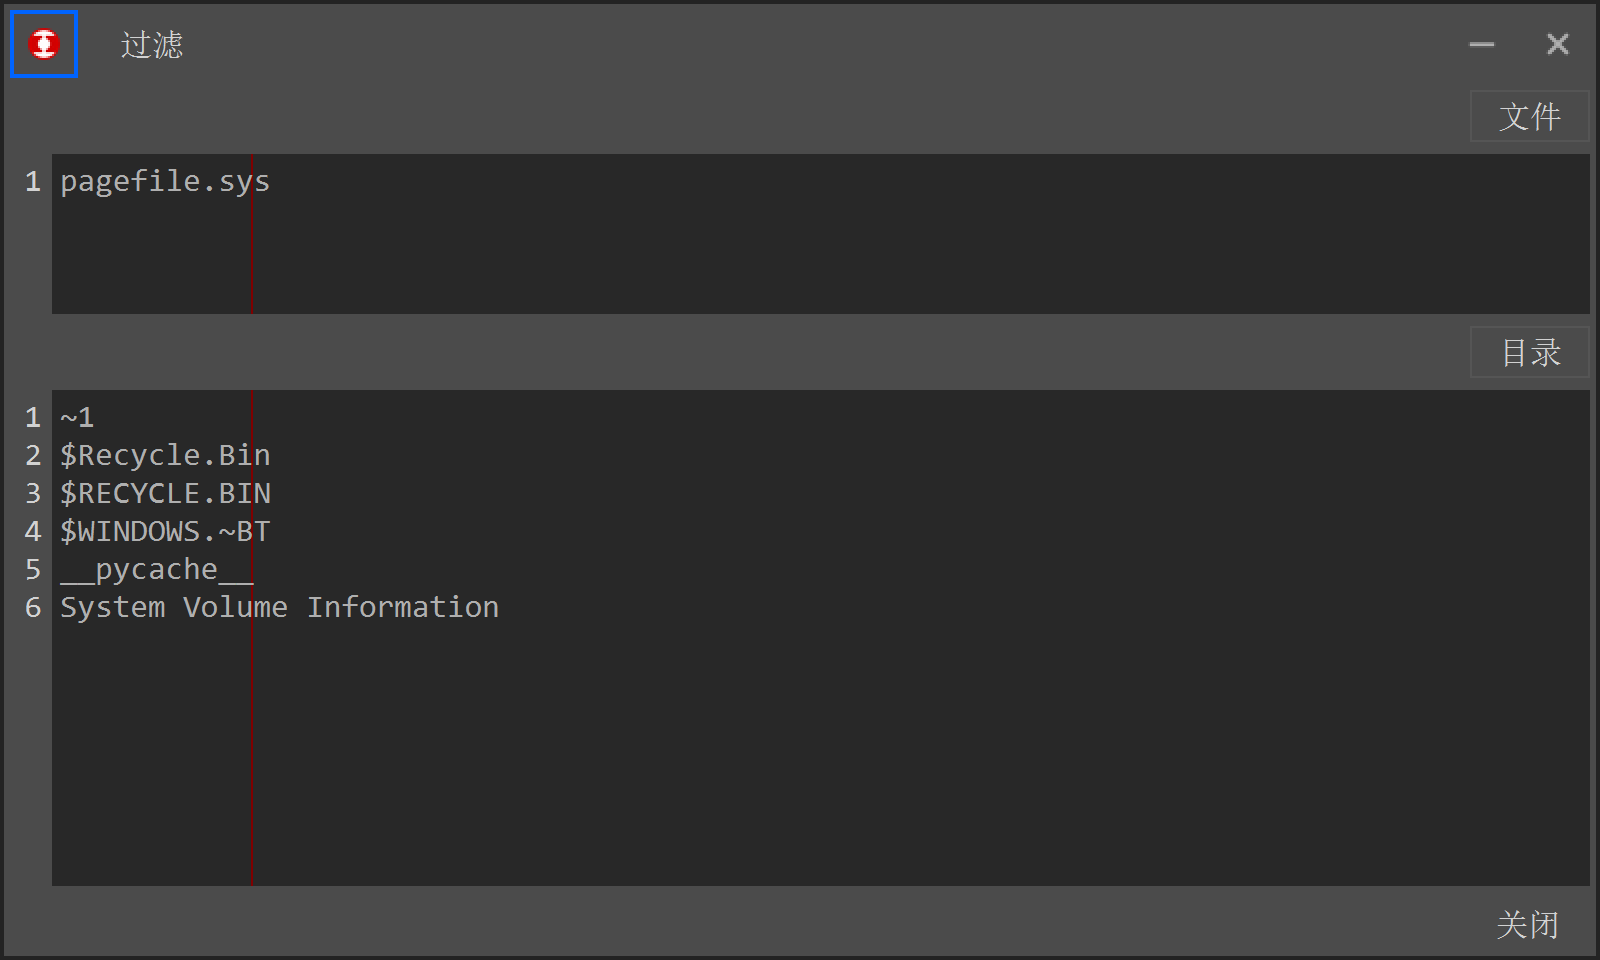Select the $Recycle.Bin line in directory list

pos(165,456)
